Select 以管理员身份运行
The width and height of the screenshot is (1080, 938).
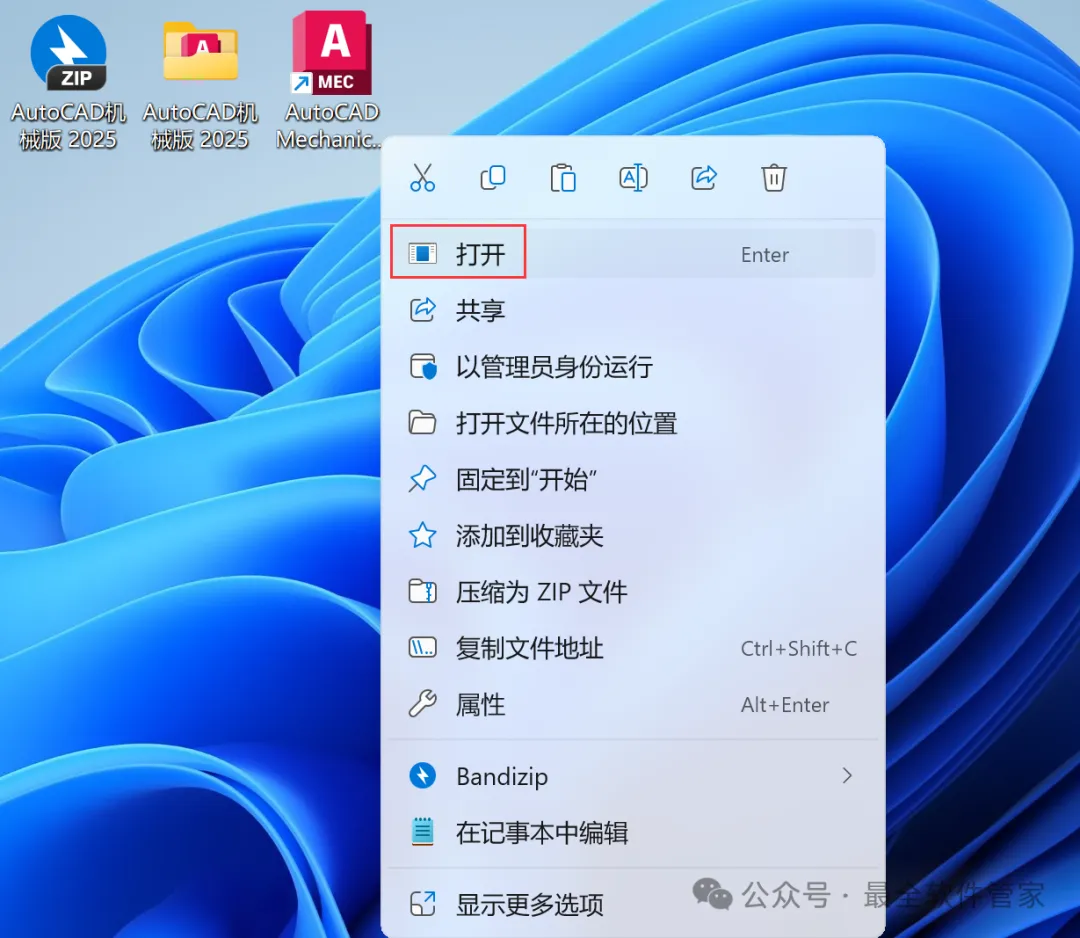(x=632, y=366)
